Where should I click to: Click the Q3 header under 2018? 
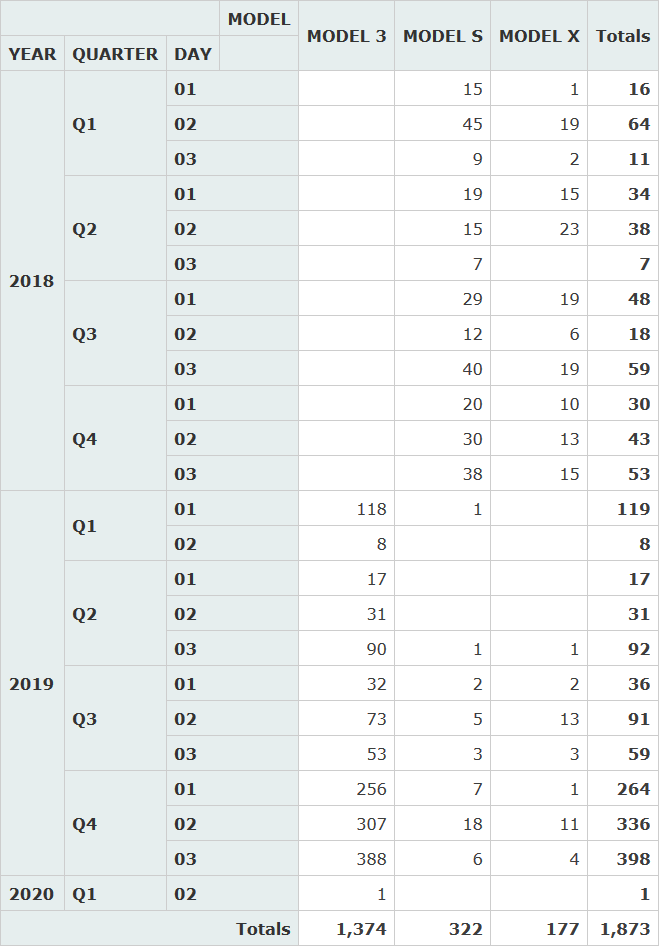click(x=85, y=334)
